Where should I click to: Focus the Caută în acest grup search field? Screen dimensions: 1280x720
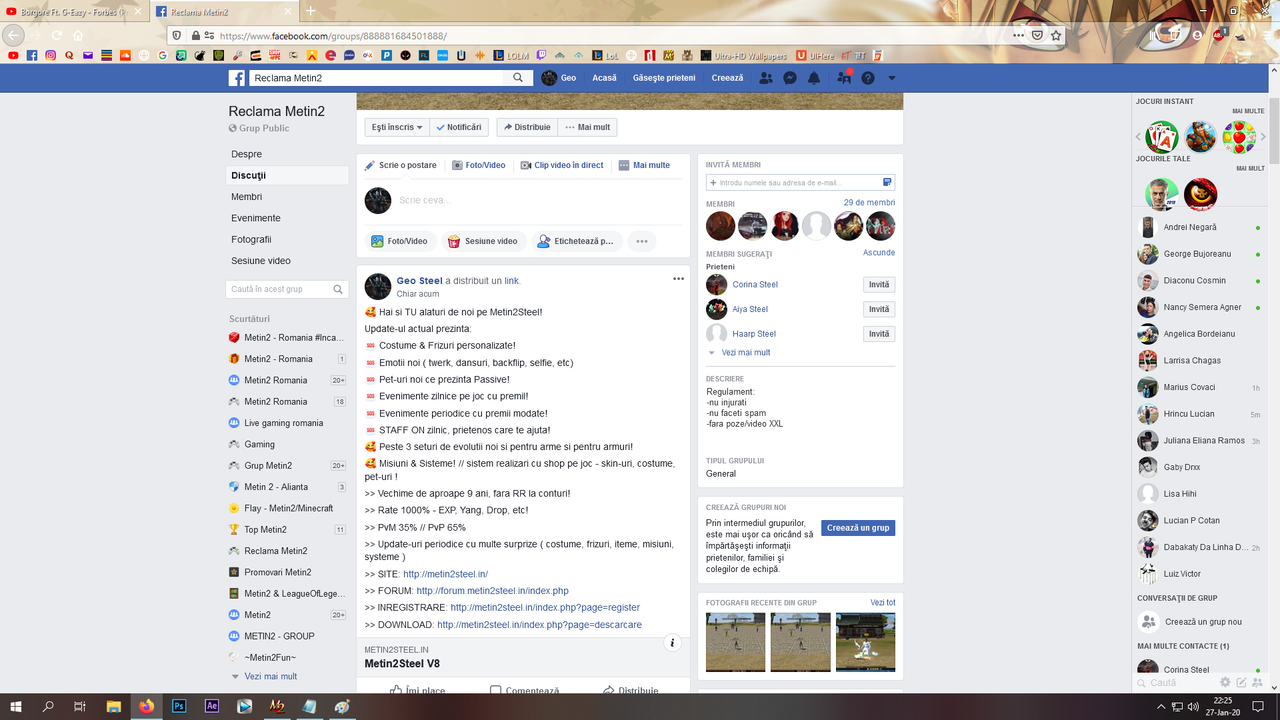click(x=287, y=289)
